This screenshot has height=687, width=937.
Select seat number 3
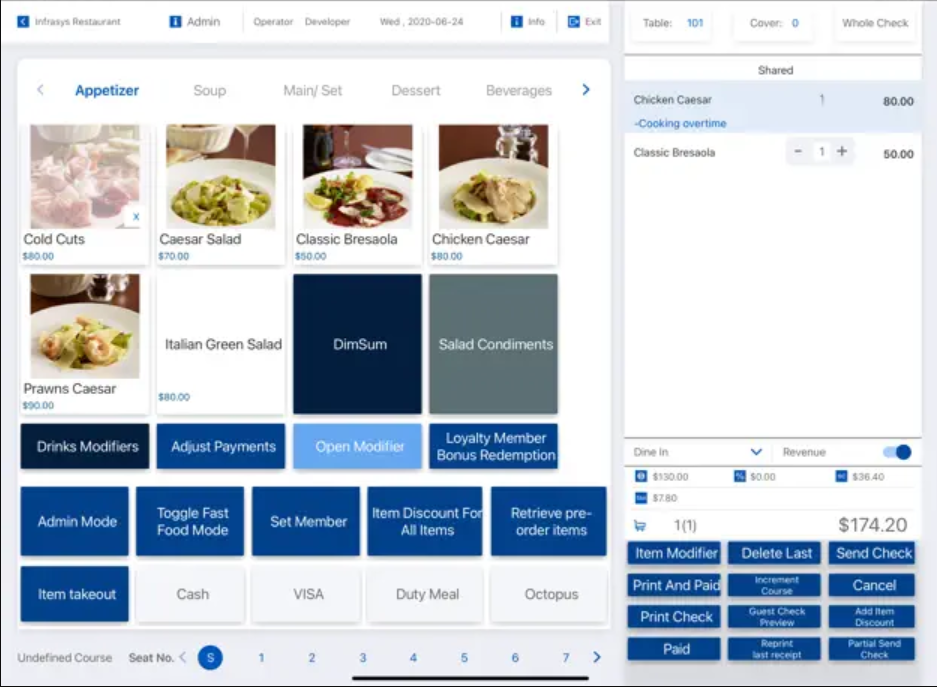click(x=362, y=657)
